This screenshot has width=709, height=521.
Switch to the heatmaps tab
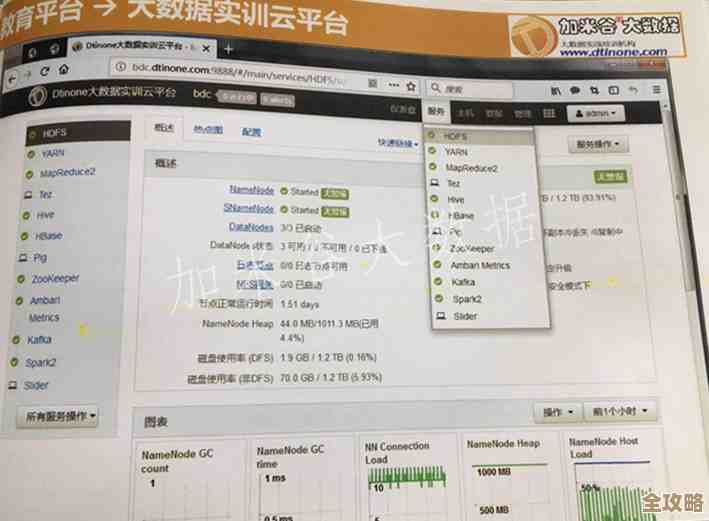click(208, 129)
